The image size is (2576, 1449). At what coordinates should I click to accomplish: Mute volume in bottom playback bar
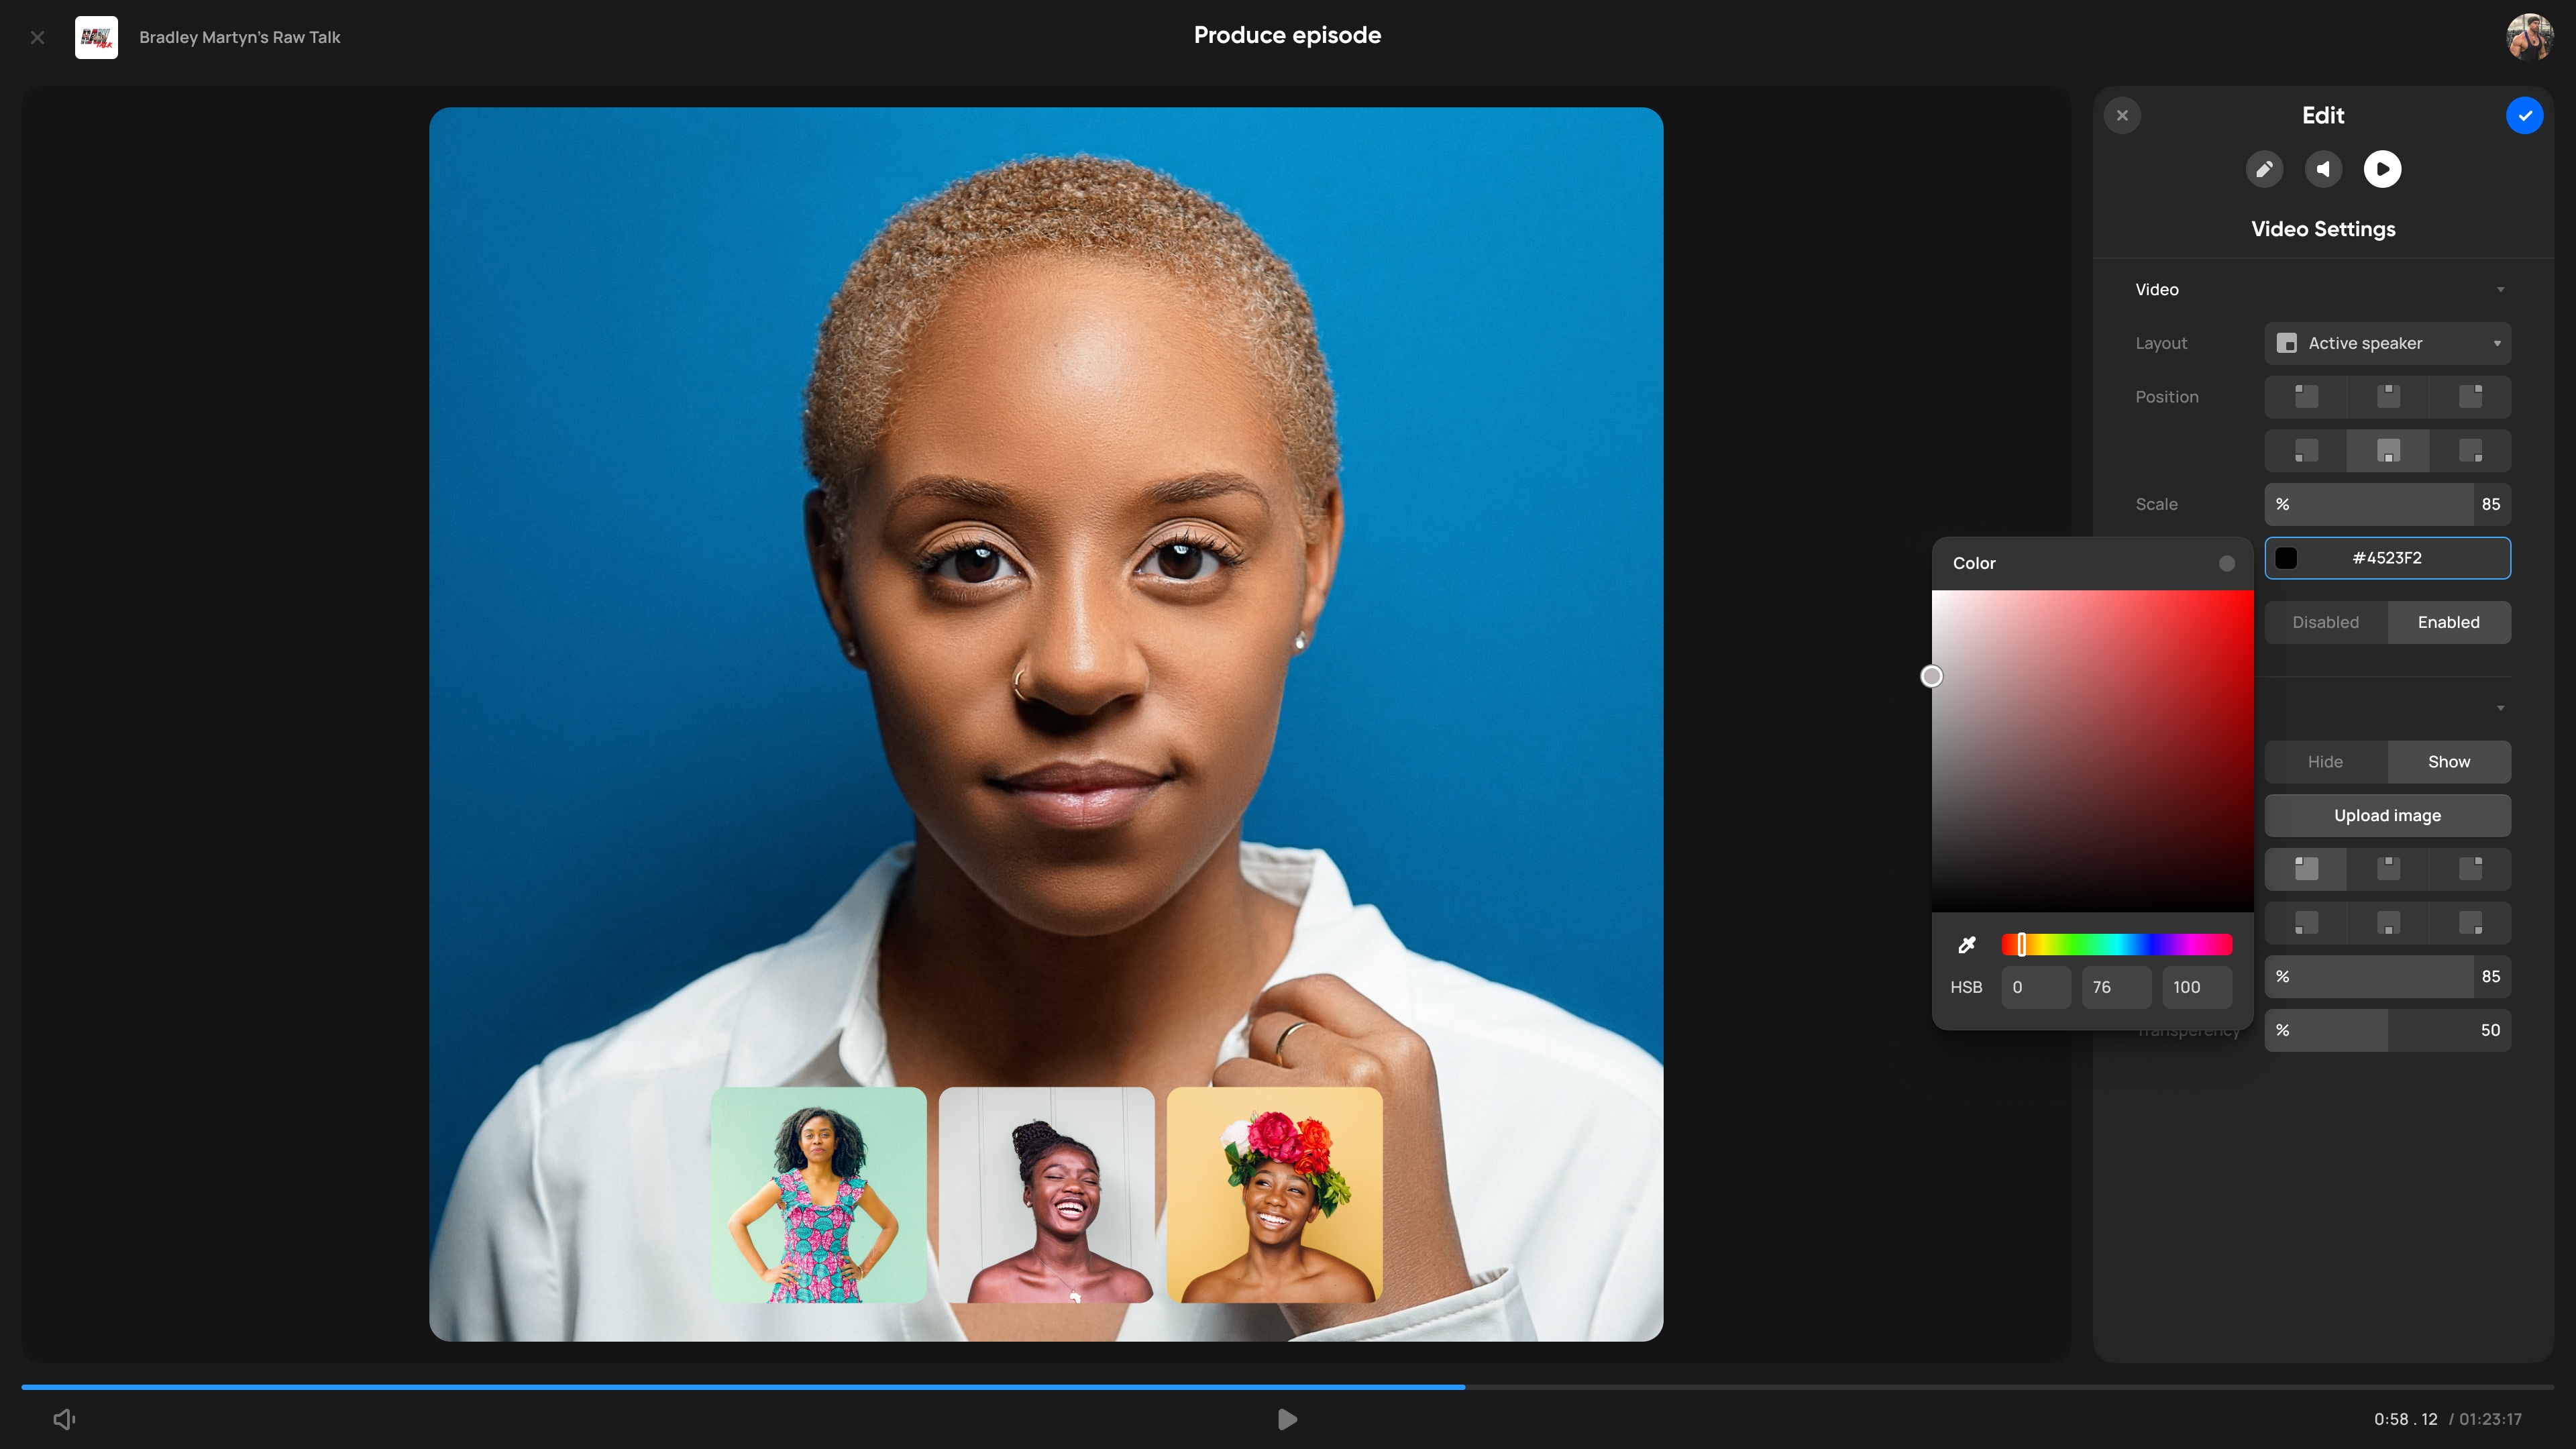[x=64, y=1419]
